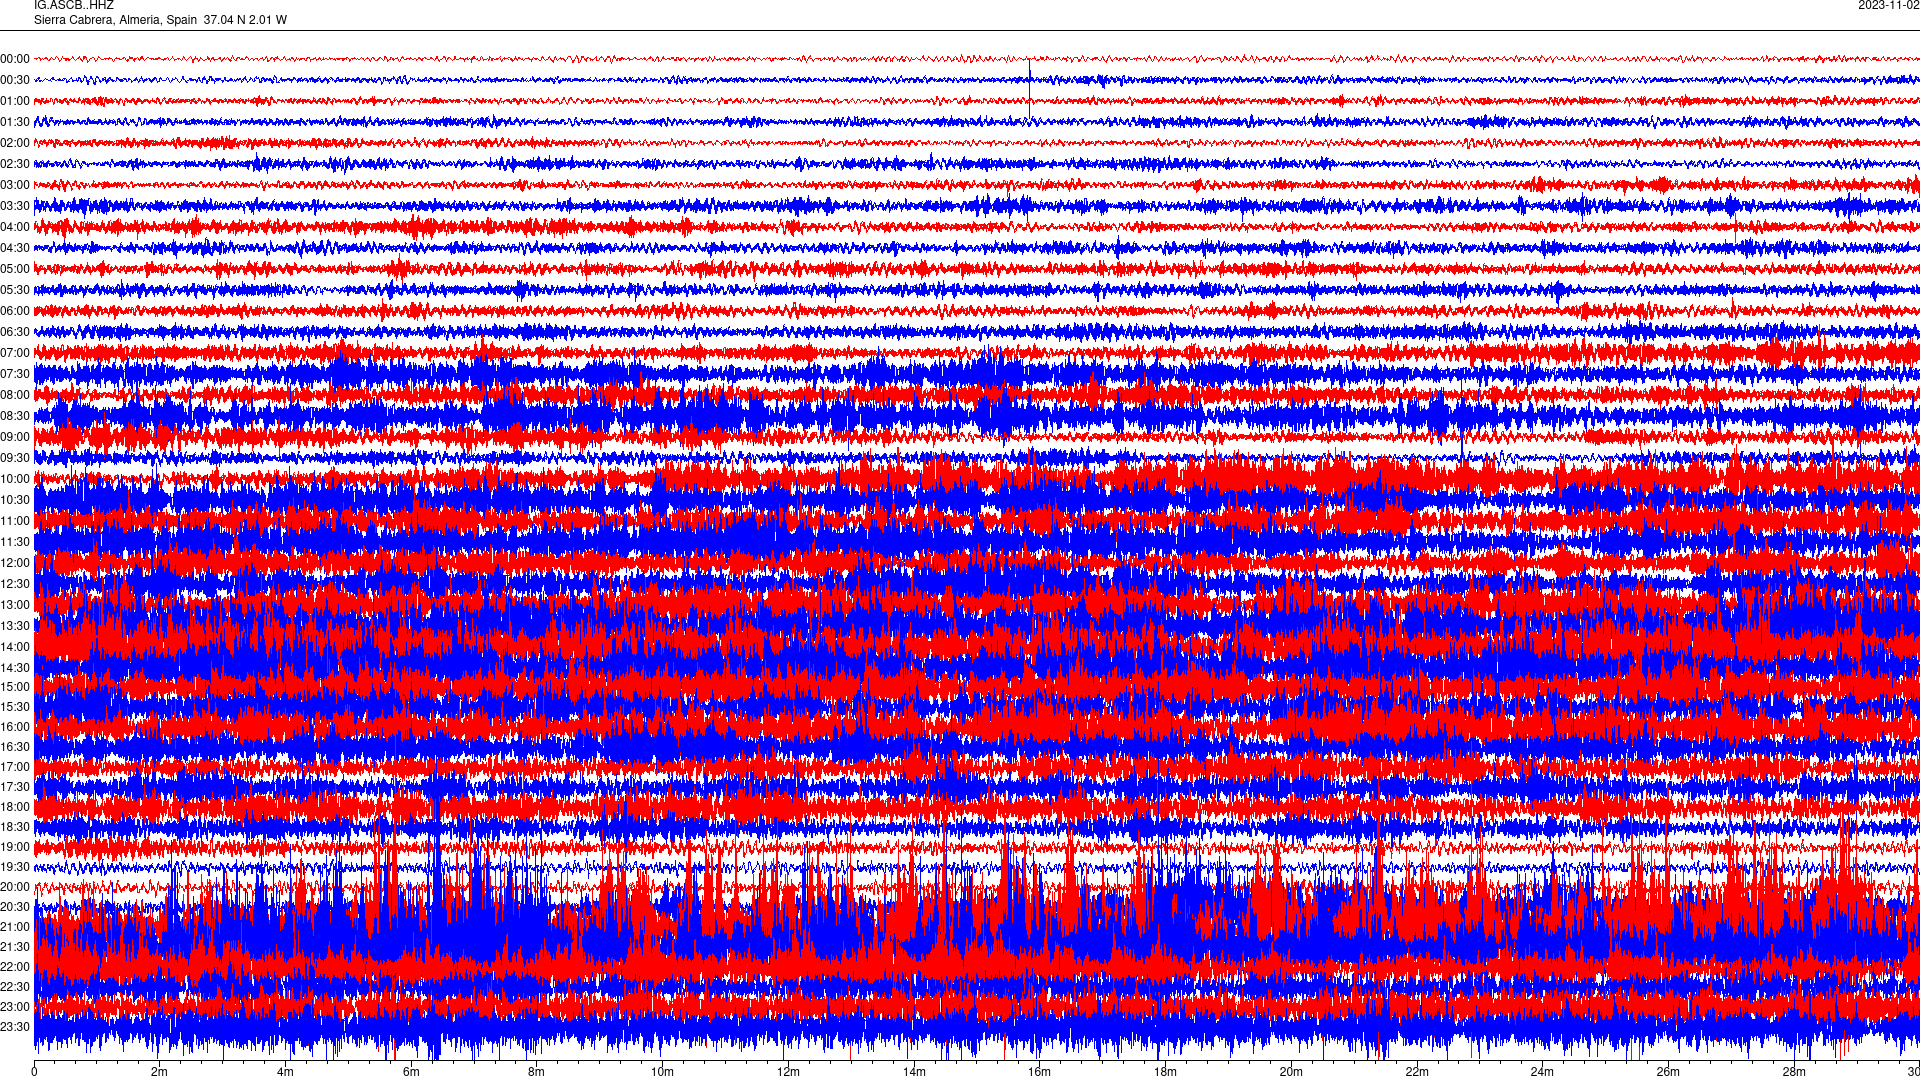Image resolution: width=1920 pixels, height=1080 pixels.
Task: Select the 06:00 trace label
Action: pyautogui.click(x=15, y=311)
